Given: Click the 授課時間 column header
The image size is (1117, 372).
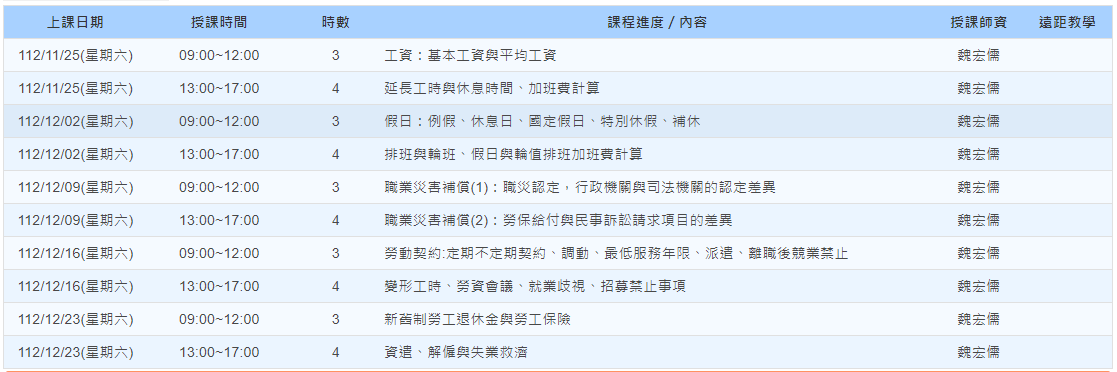Looking at the screenshot, I should 219,23.
